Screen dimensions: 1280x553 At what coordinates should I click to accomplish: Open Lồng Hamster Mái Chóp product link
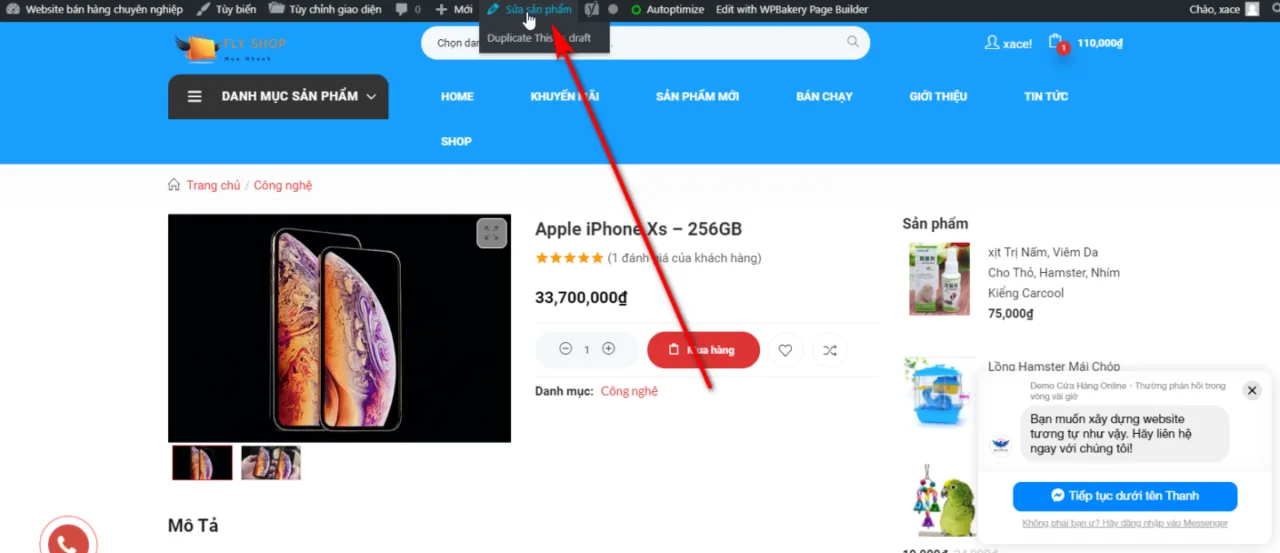(1054, 366)
